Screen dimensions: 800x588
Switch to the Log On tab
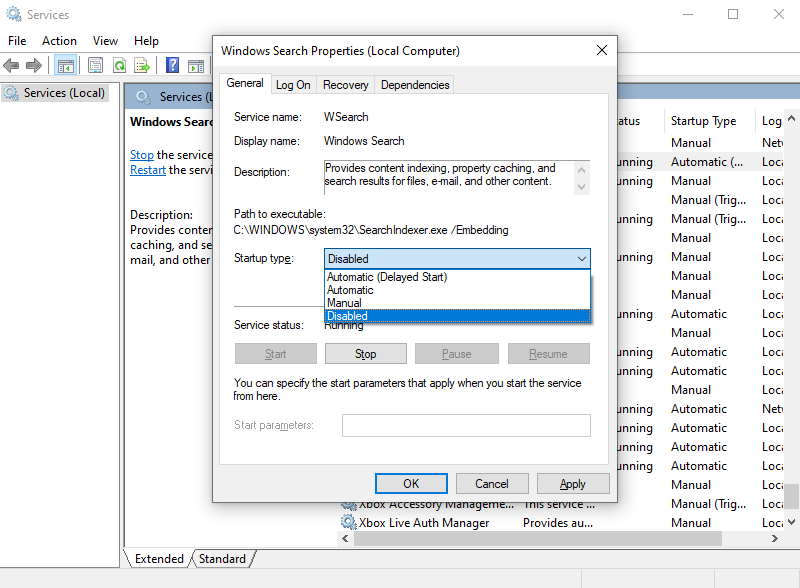tap(293, 85)
